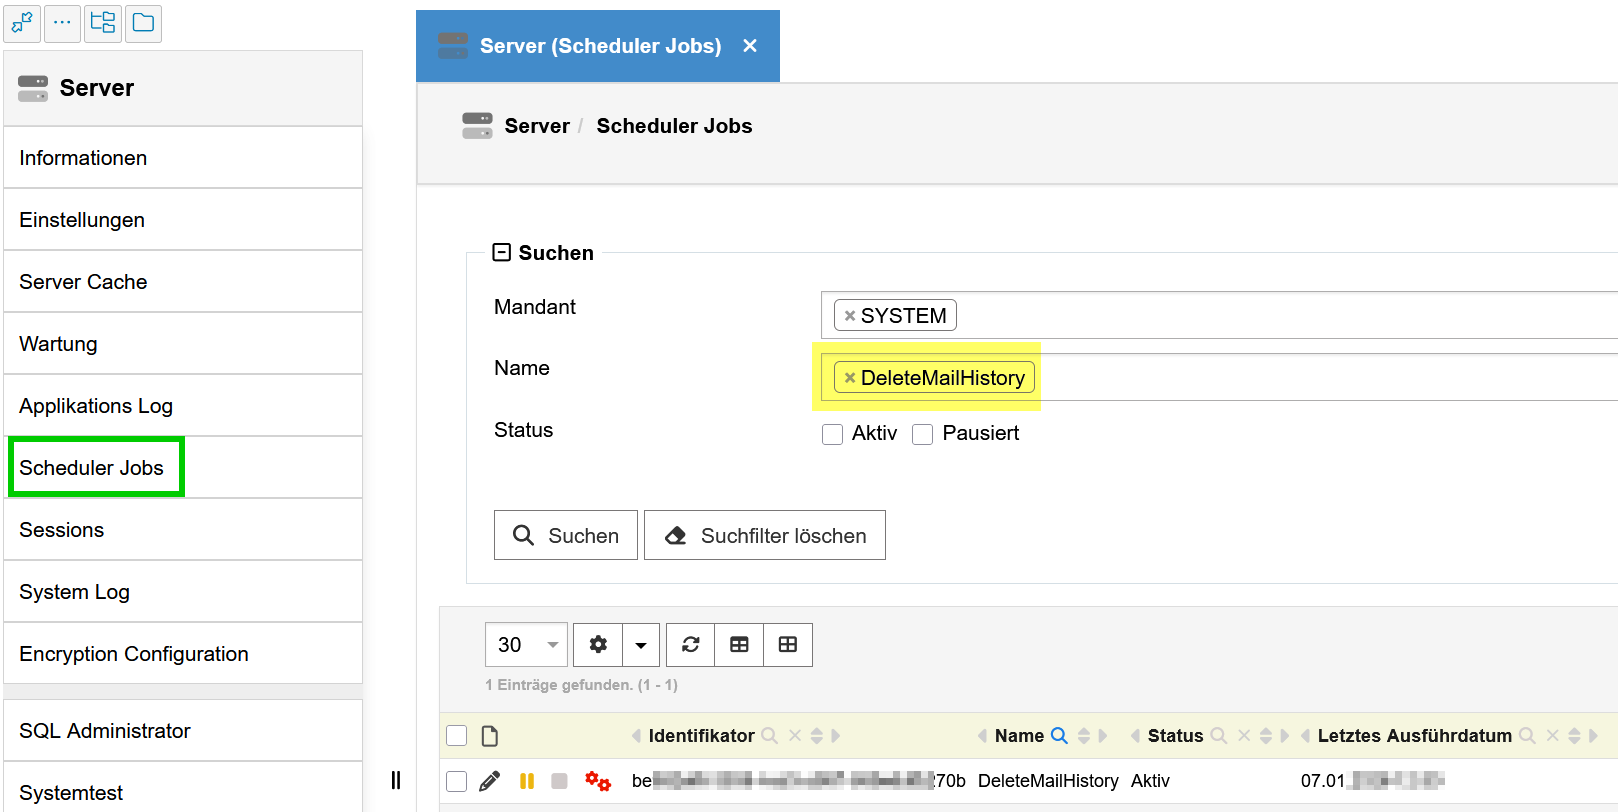Click the pencil edit icon for DeleteMailHistory
Viewport: 1618px width, 812px height.
(489, 781)
